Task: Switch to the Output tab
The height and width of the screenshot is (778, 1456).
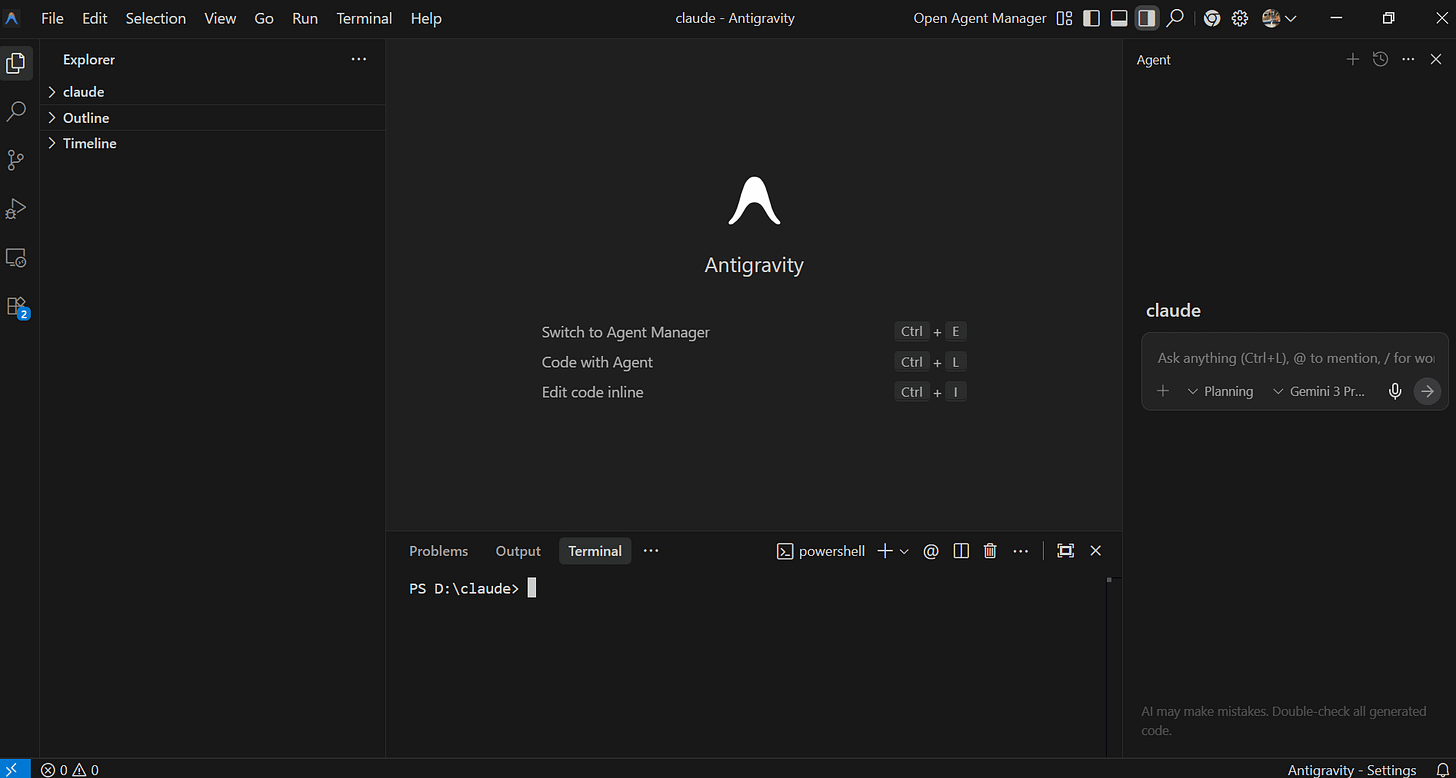Action: point(518,551)
